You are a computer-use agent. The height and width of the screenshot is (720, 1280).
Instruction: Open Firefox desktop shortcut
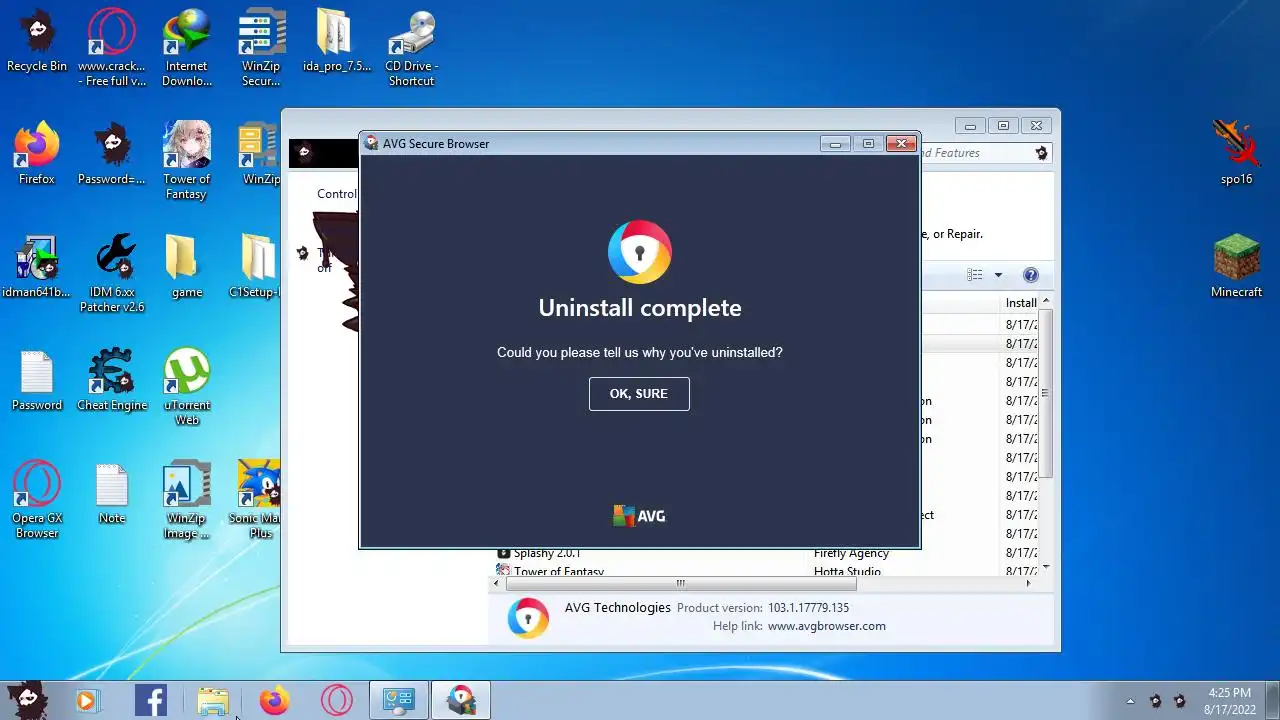(x=37, y=155)
